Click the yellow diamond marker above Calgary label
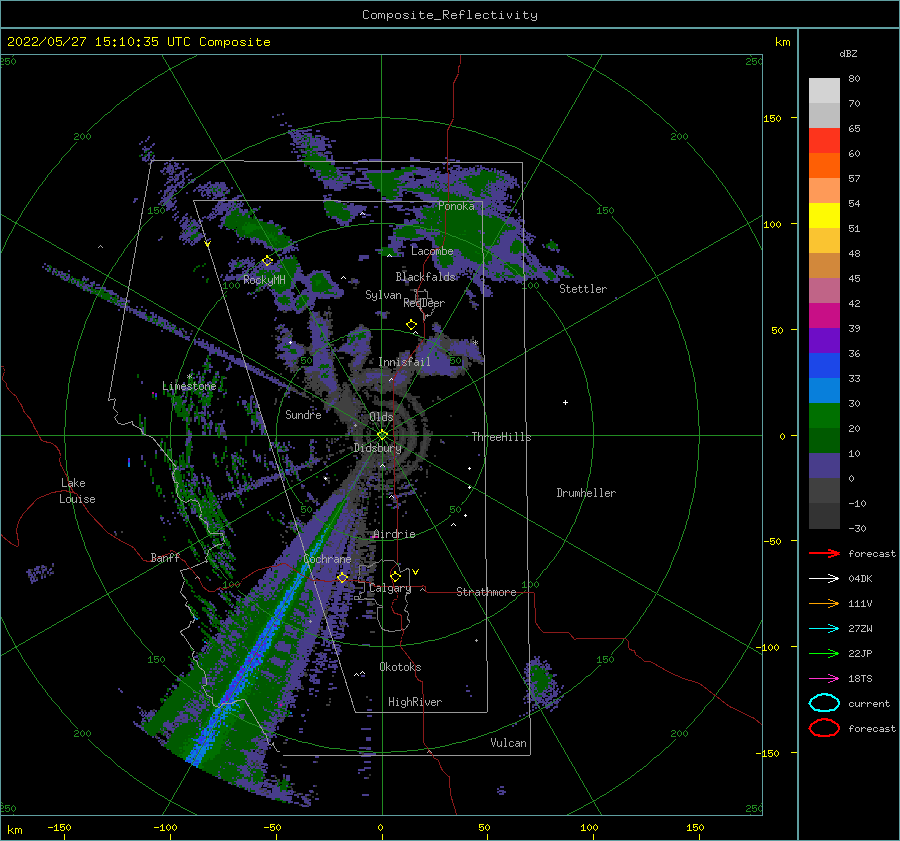This screenshot has height=841, width=900. pos(395,576)
